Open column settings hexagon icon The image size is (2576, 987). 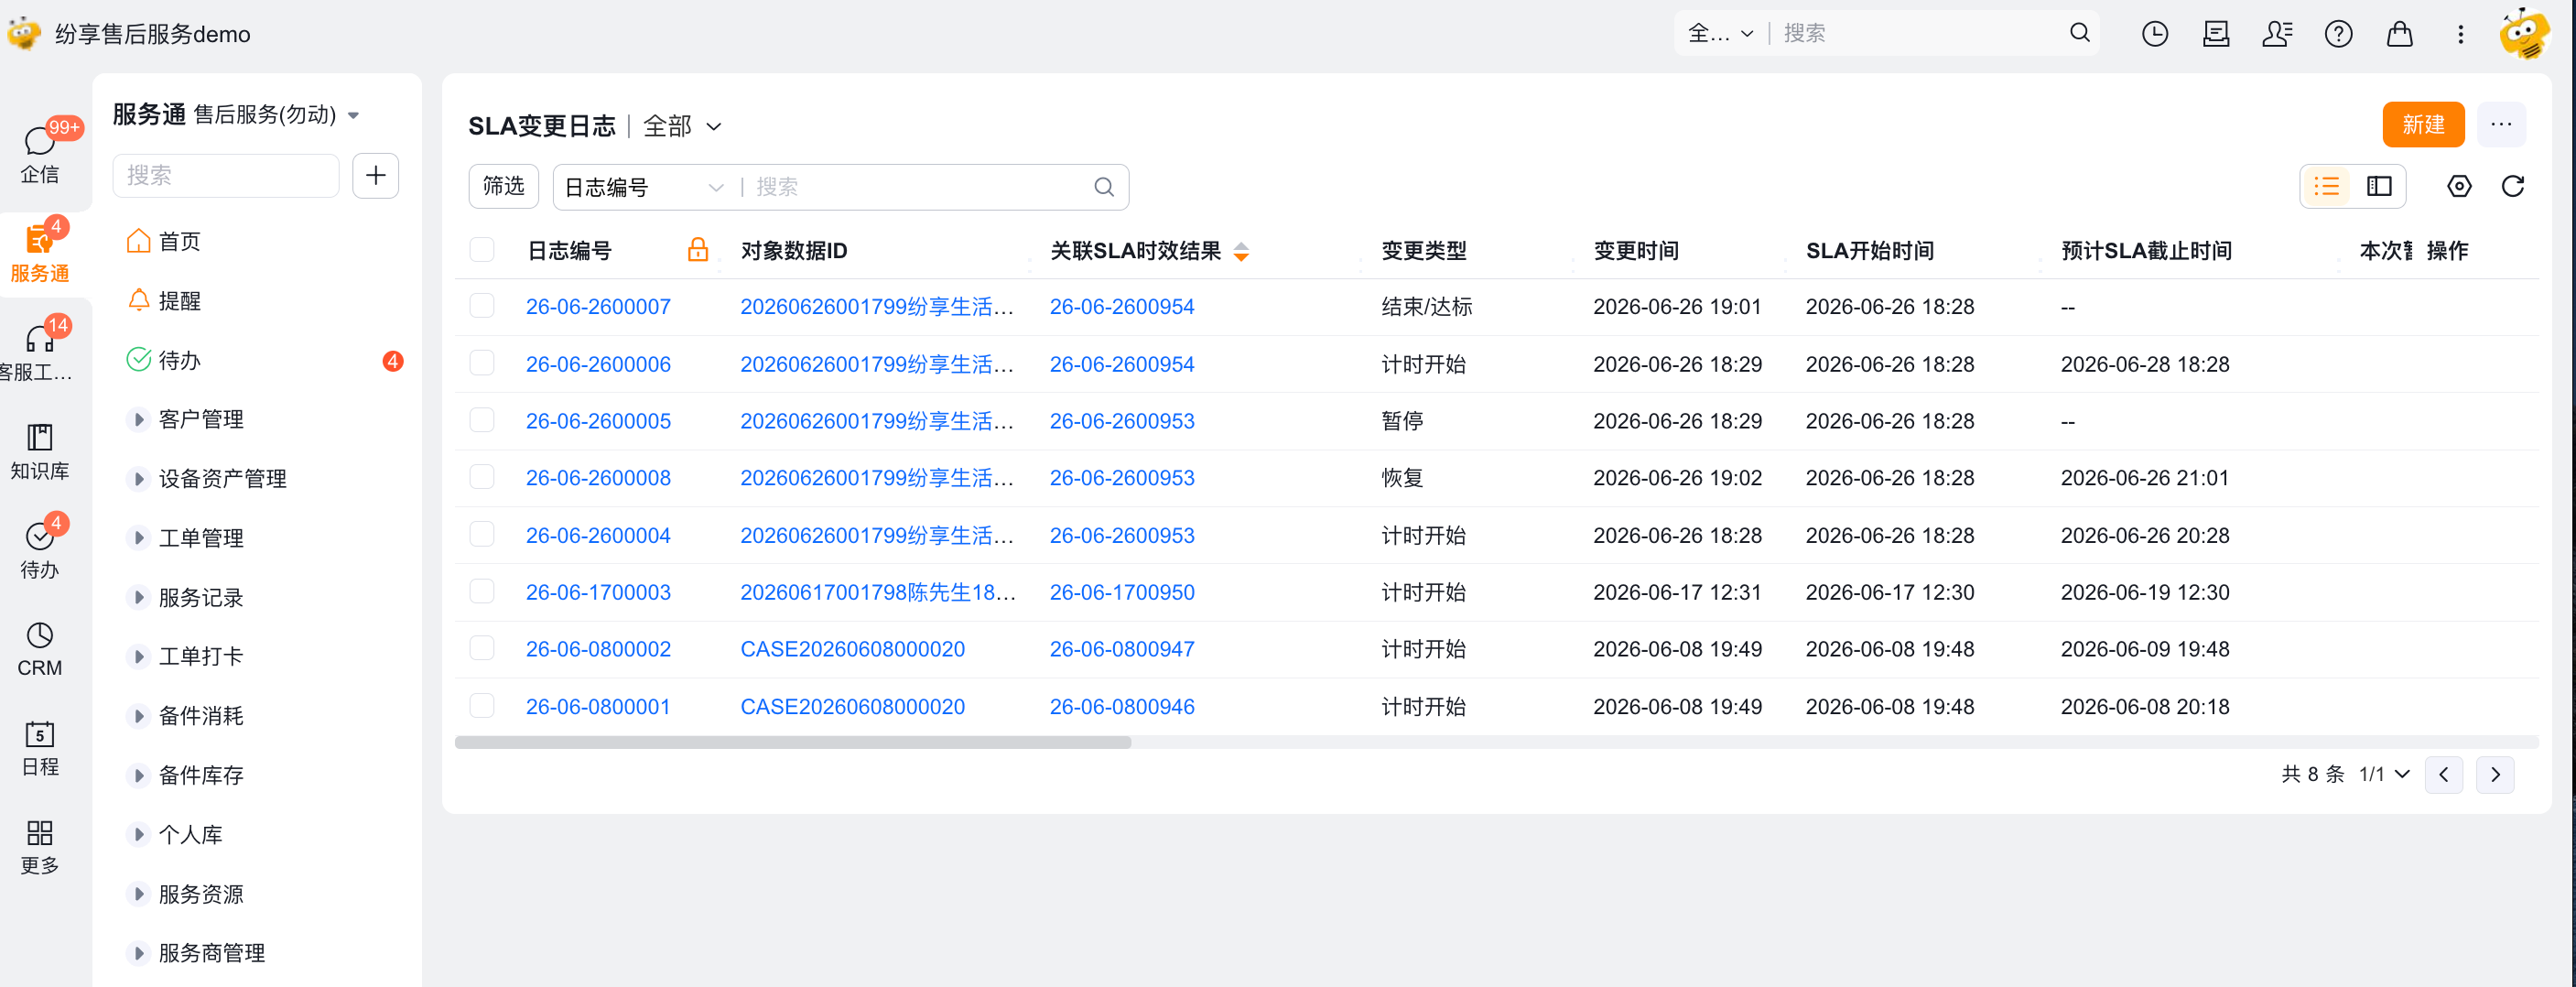2459,186
